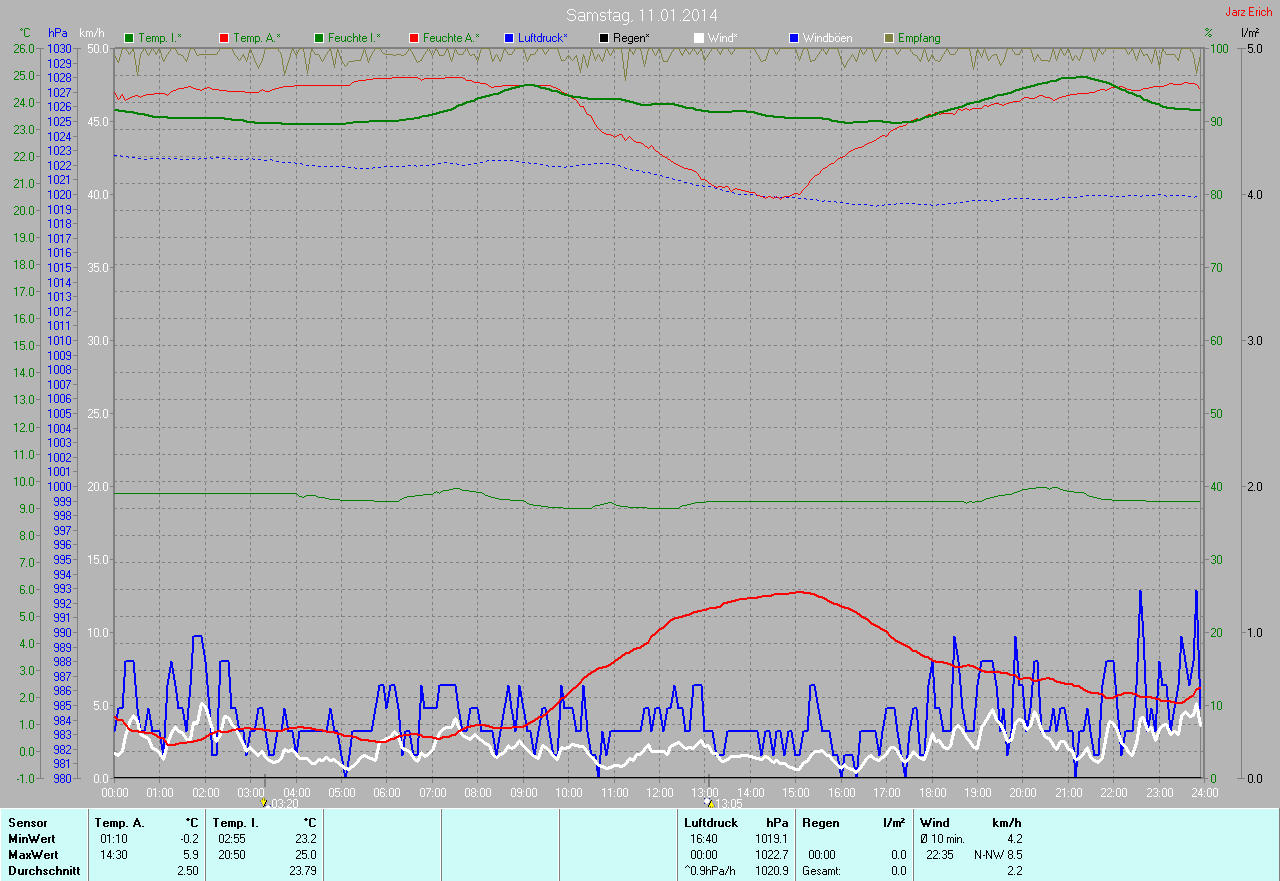Click the black Regen legend square
Viewport: 1280px width, 881px height.
[x=604, y=38]
